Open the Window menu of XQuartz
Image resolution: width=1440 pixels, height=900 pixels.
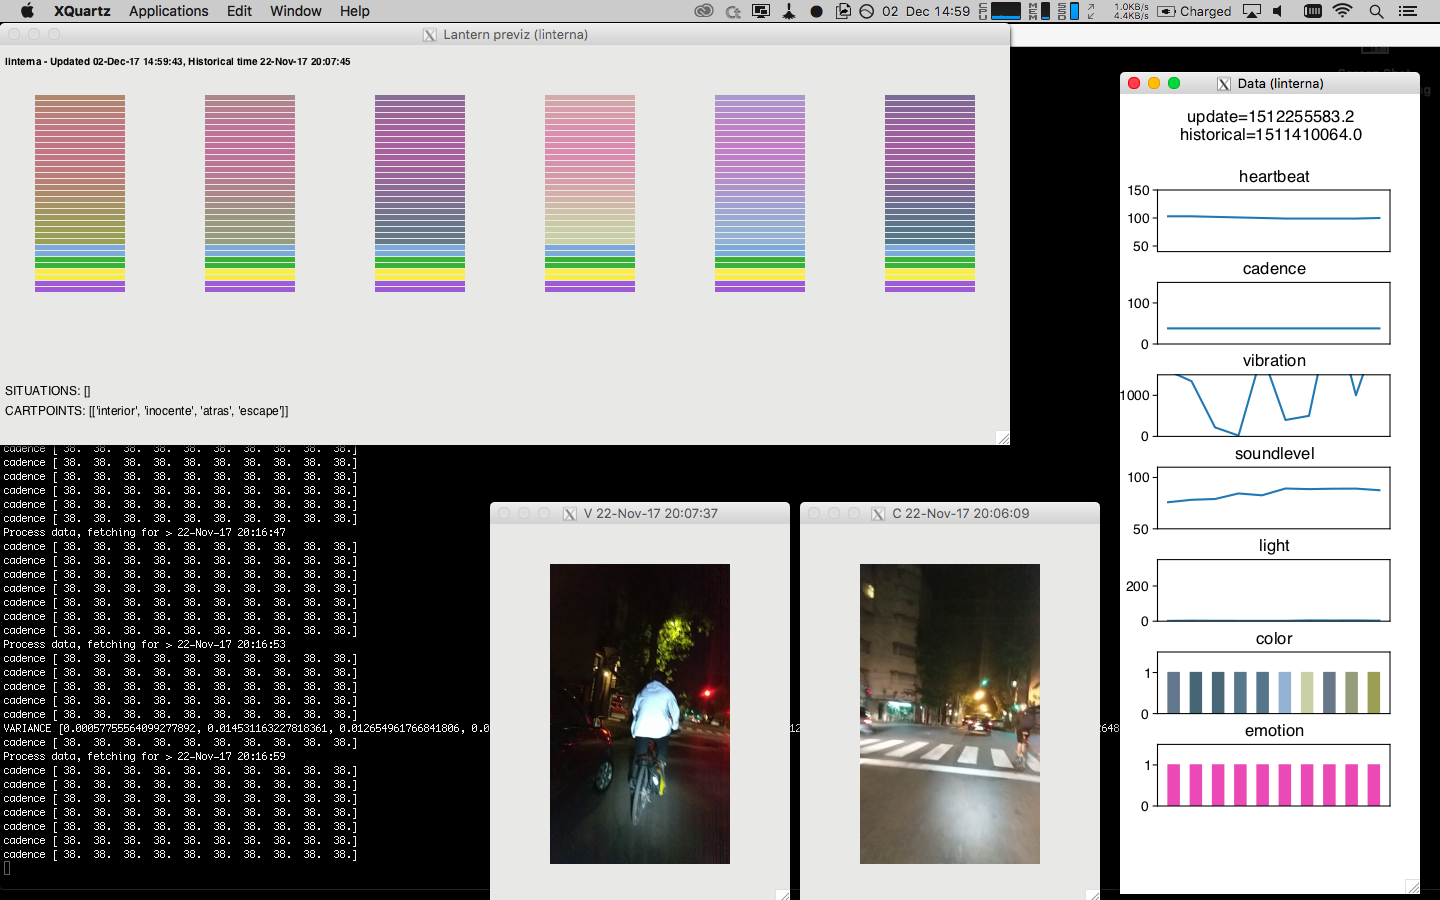(x=295, y=11)
